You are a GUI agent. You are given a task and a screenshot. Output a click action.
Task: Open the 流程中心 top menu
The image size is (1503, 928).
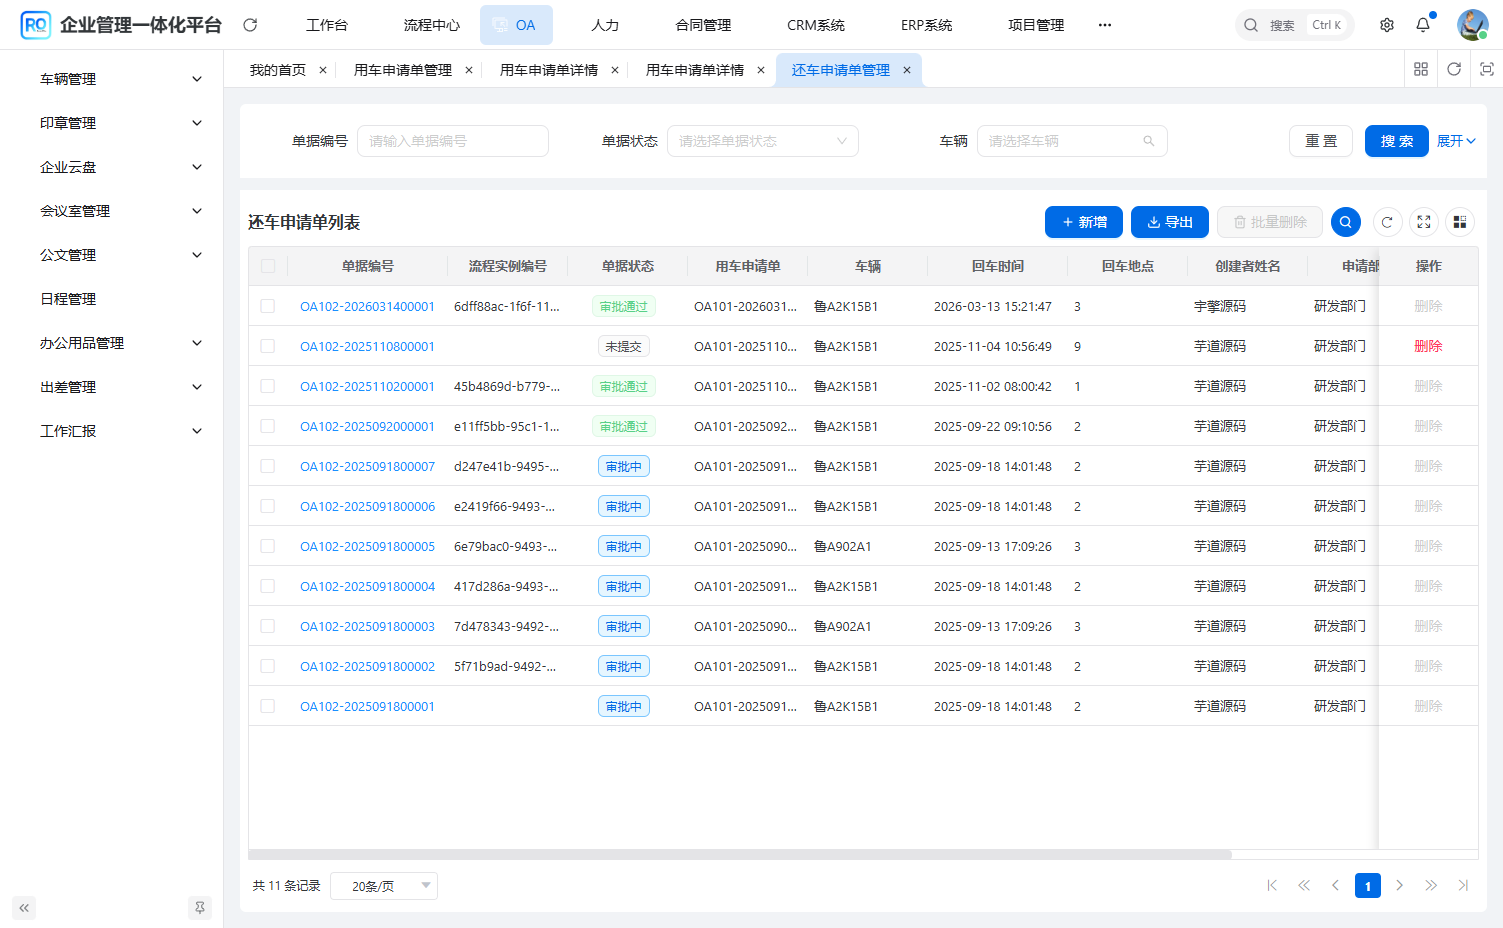(432, 25)
